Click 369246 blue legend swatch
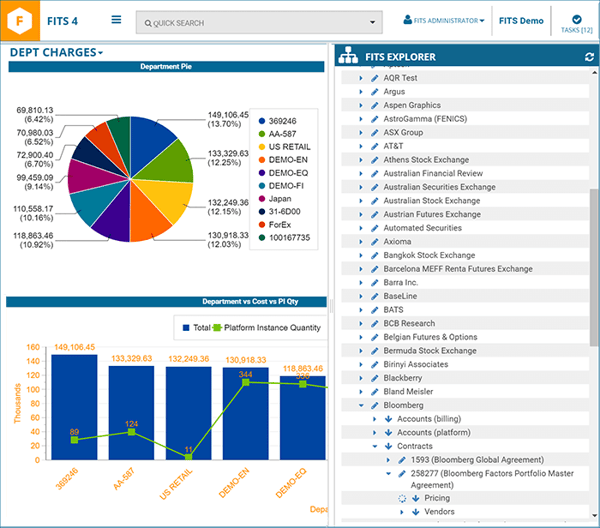 [262, 121]
